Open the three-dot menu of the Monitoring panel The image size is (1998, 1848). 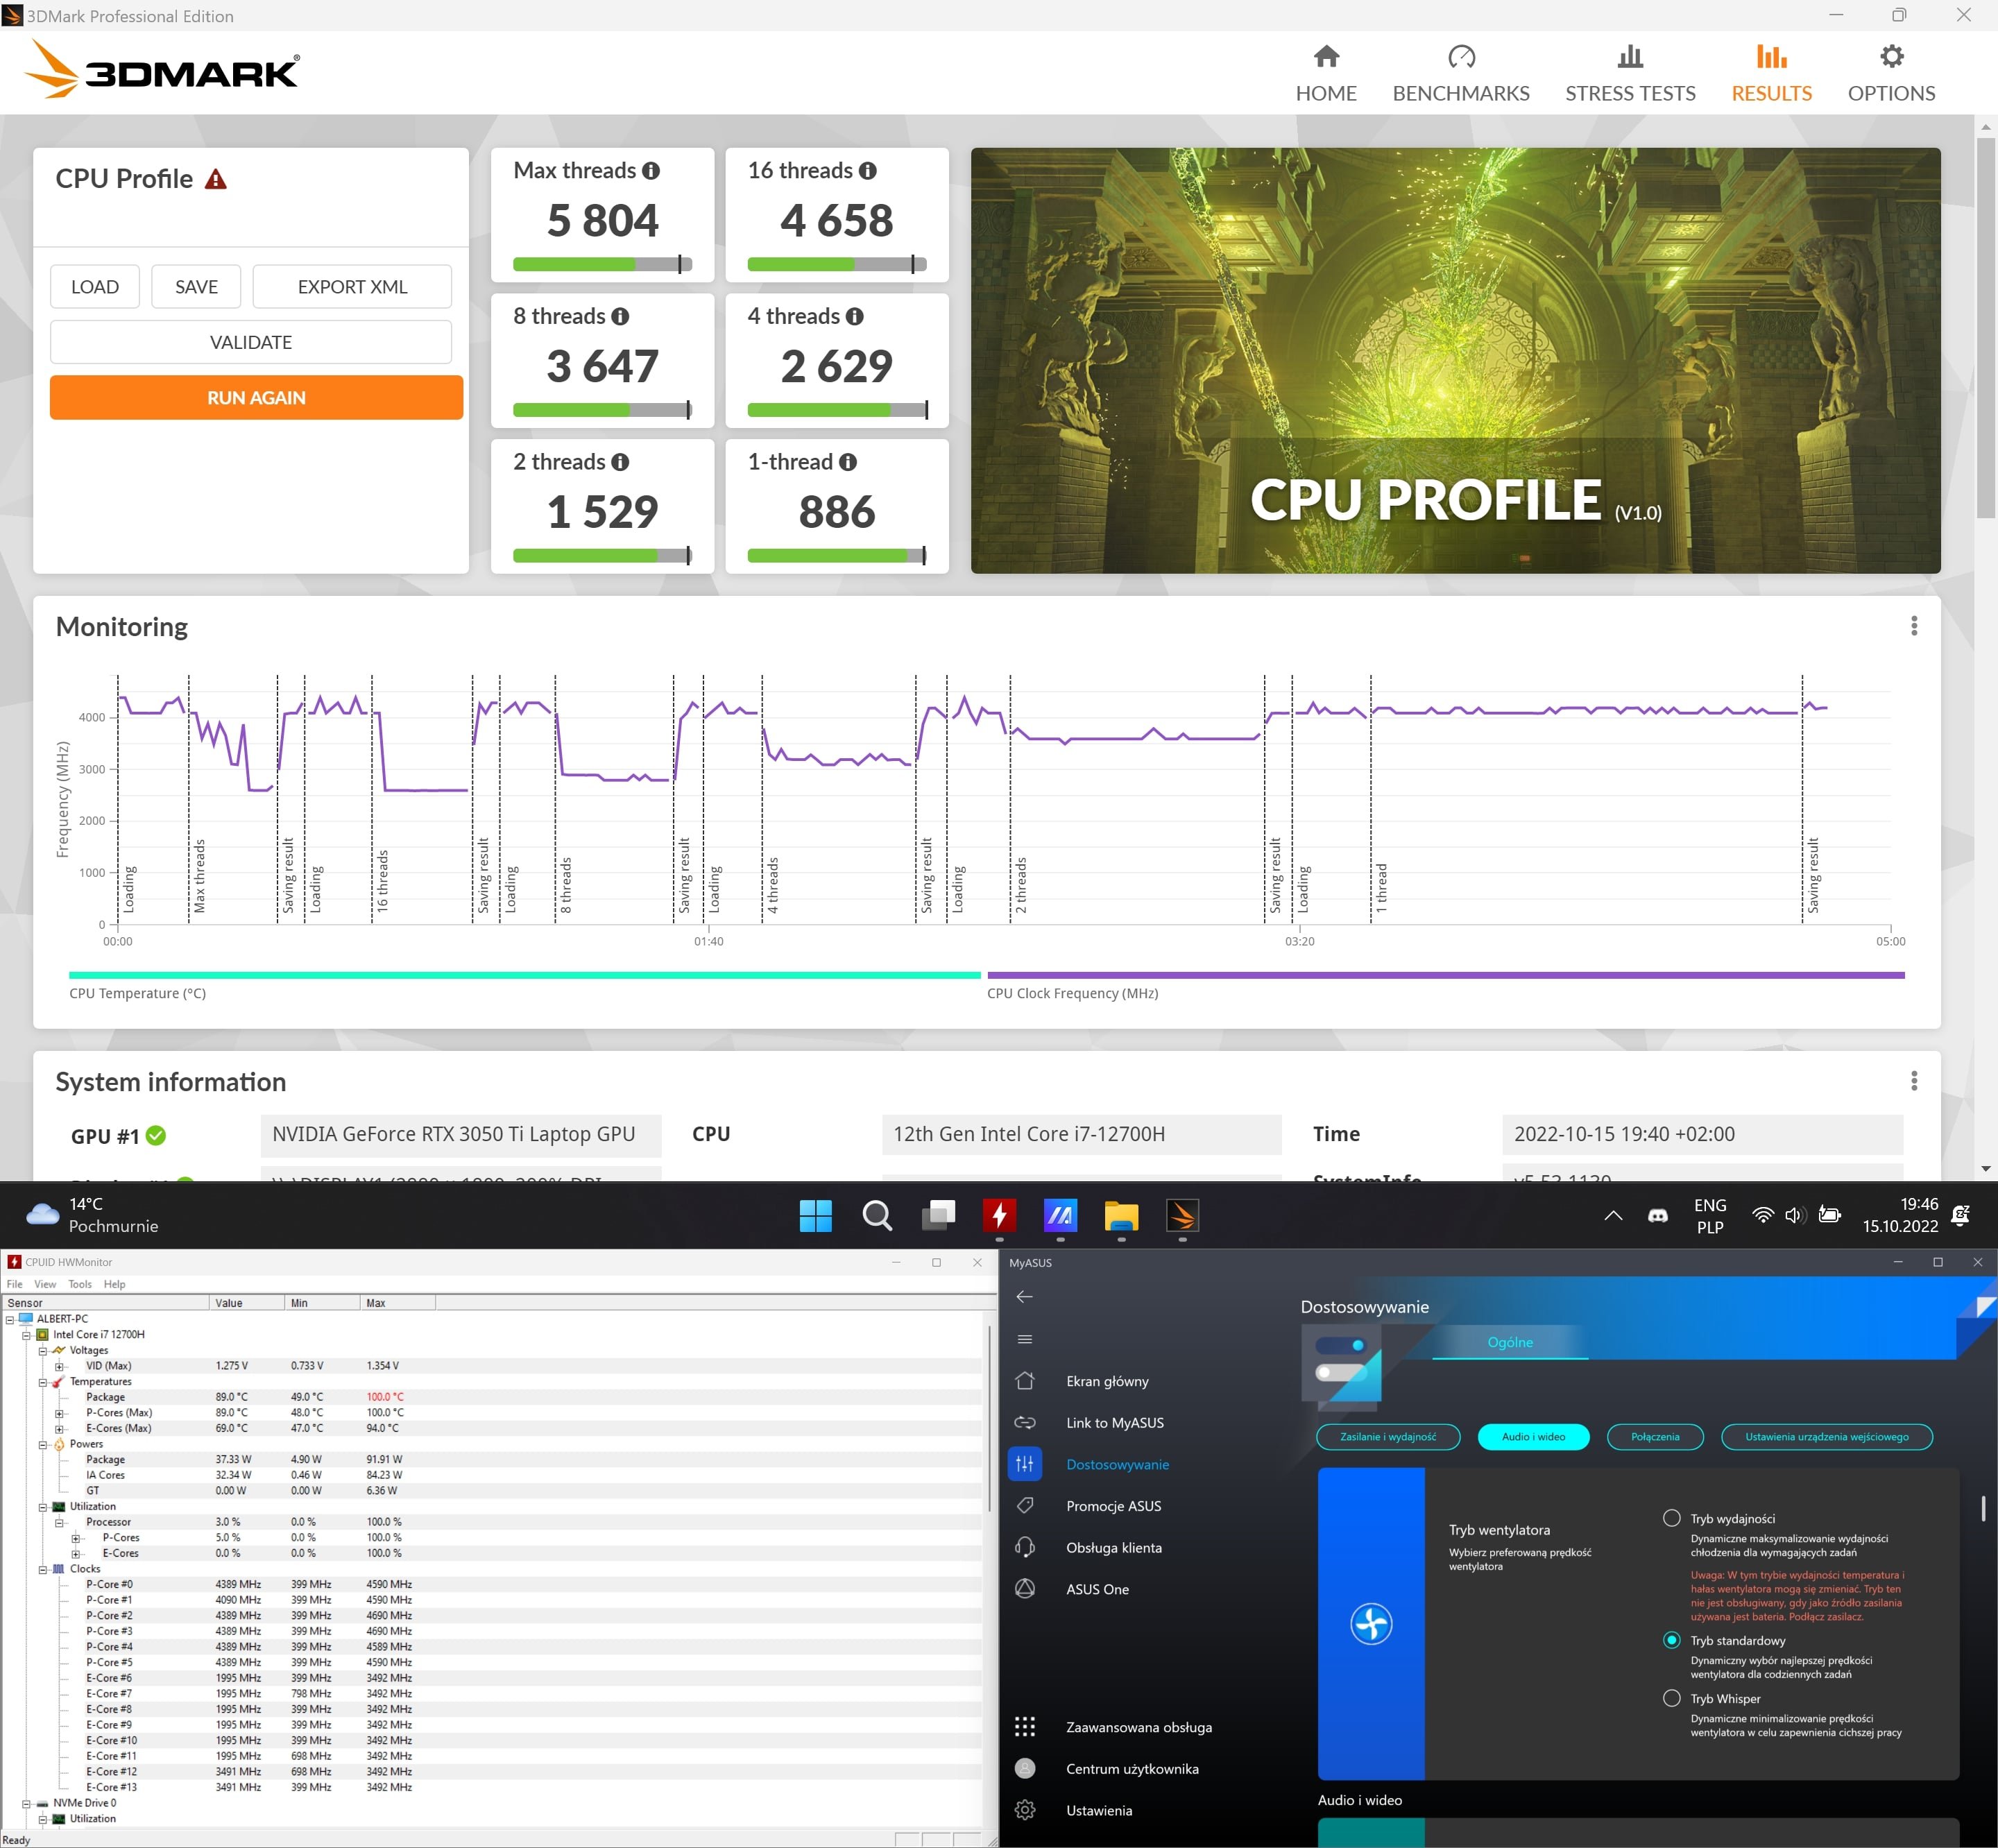click(1914, 626)
